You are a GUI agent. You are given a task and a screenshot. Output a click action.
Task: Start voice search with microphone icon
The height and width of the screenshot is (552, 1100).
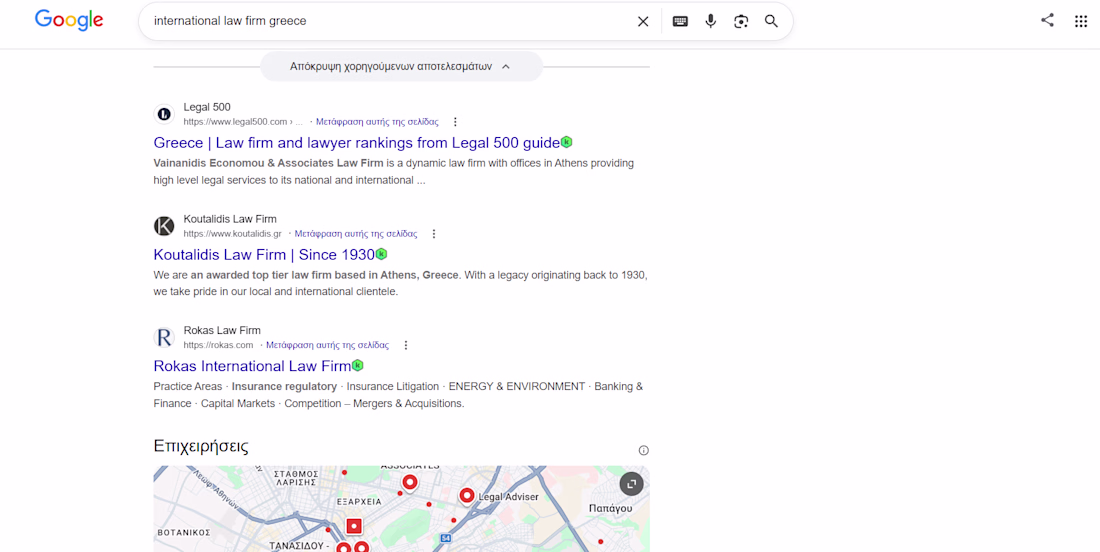(711, 21)
